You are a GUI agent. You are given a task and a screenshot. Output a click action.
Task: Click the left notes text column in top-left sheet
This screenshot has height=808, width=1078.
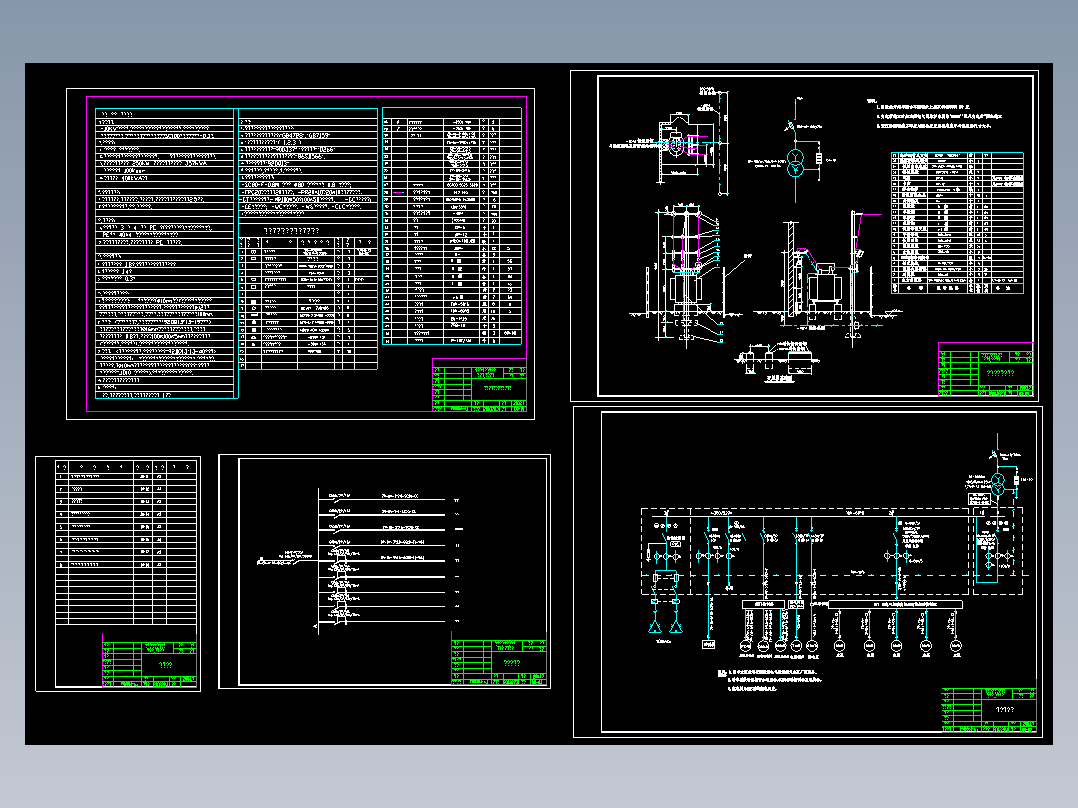(165, 253)
